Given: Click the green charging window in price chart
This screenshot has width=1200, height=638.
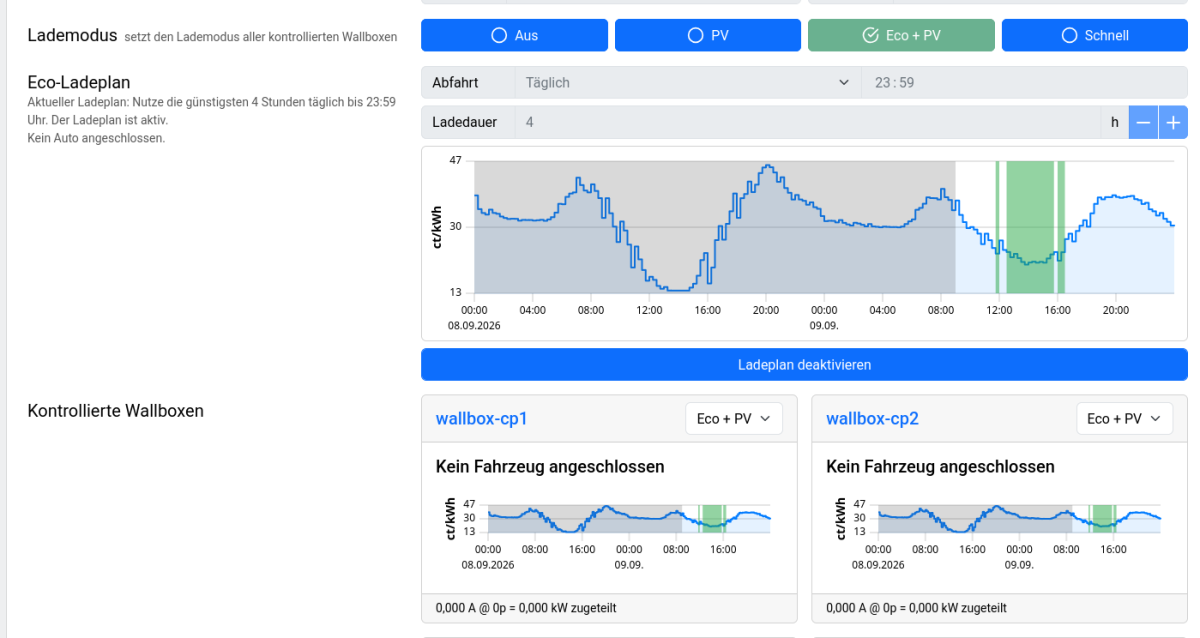Looking at the screenshot, I should click(x=1030, y=227).
